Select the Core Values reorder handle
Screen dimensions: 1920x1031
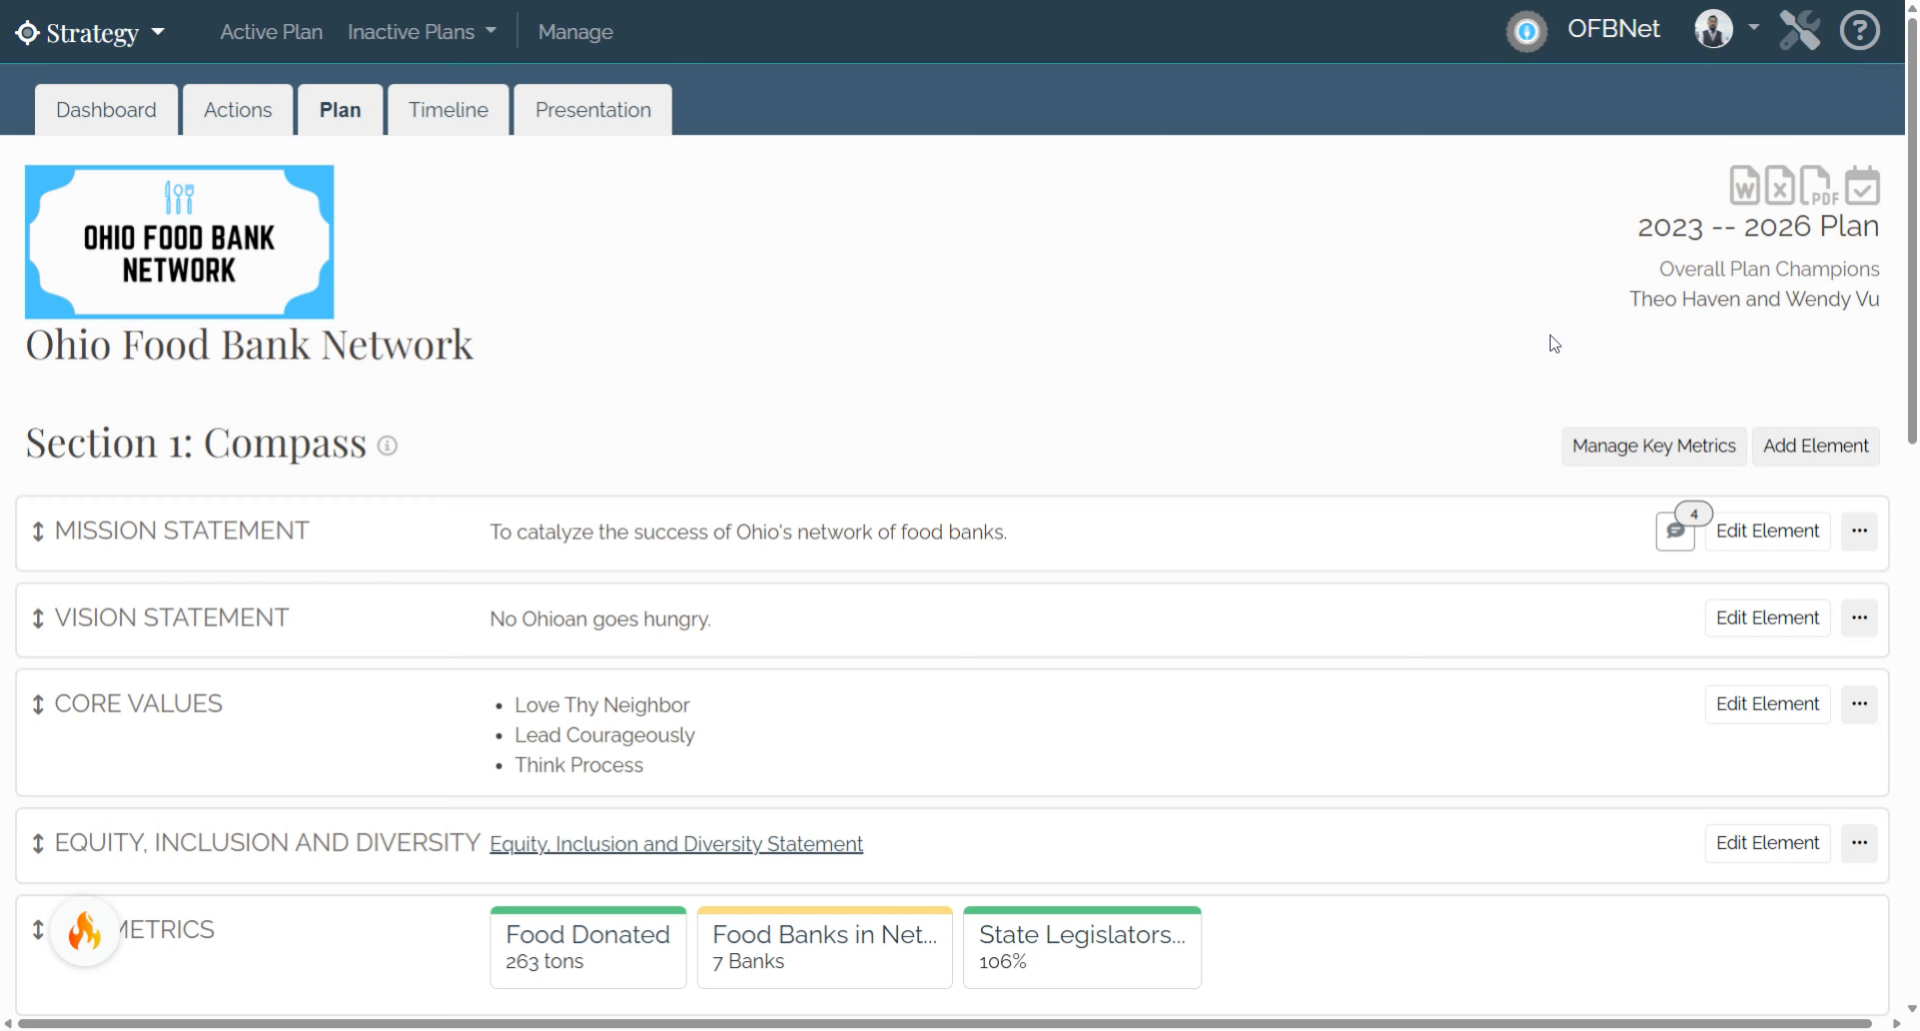click(38, 704)
